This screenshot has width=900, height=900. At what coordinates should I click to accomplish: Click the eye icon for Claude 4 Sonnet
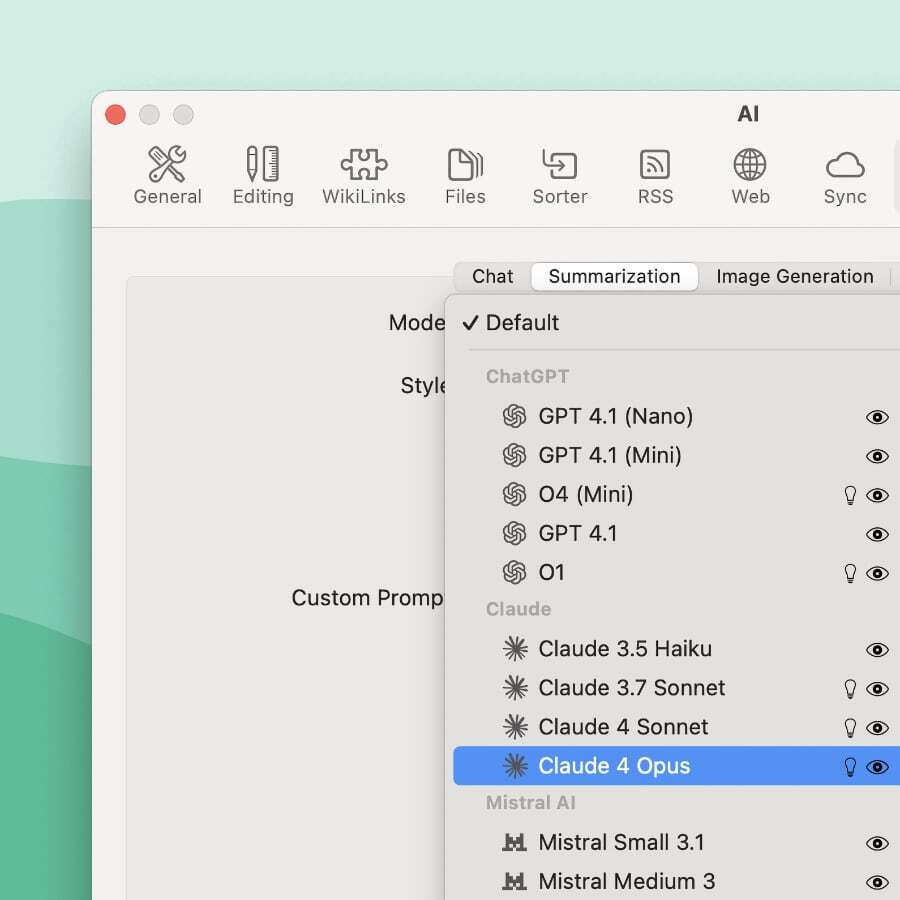[877, 728]
